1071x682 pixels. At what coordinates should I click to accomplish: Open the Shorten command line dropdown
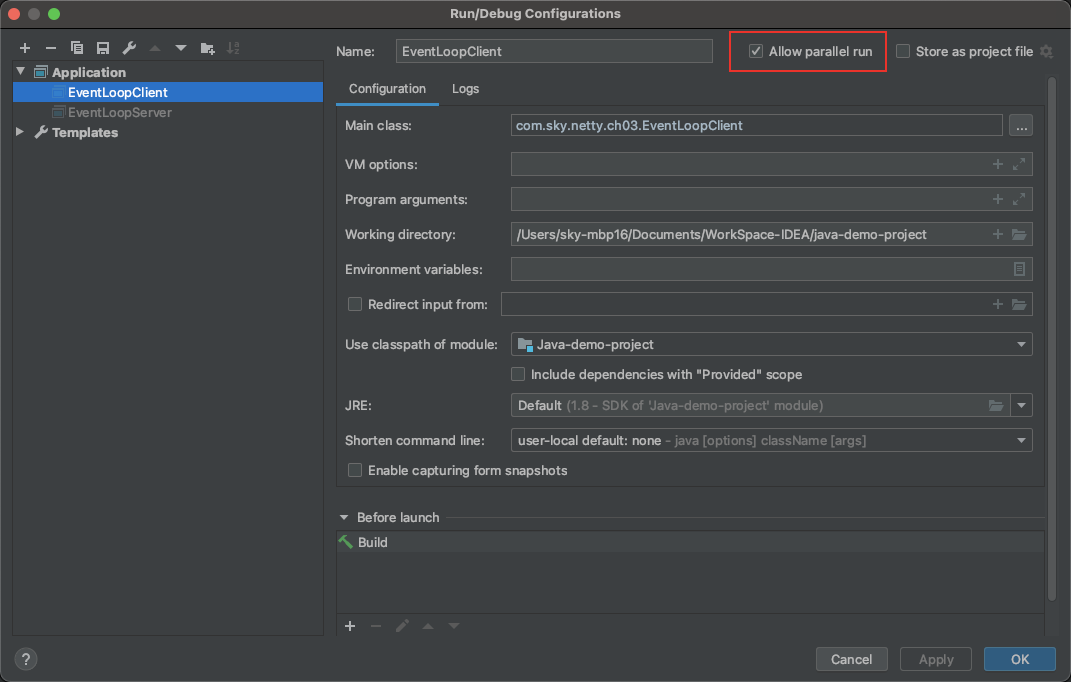(x=1021, y=440)
